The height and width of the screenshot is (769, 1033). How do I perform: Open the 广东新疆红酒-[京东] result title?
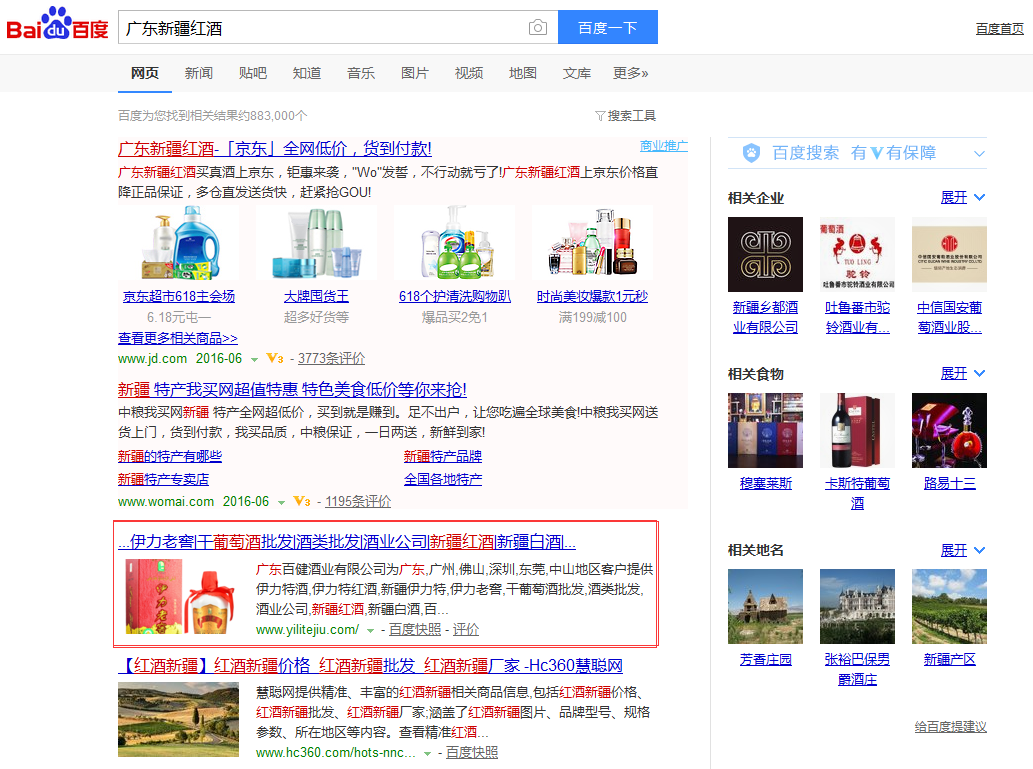[x=275, y=149]
